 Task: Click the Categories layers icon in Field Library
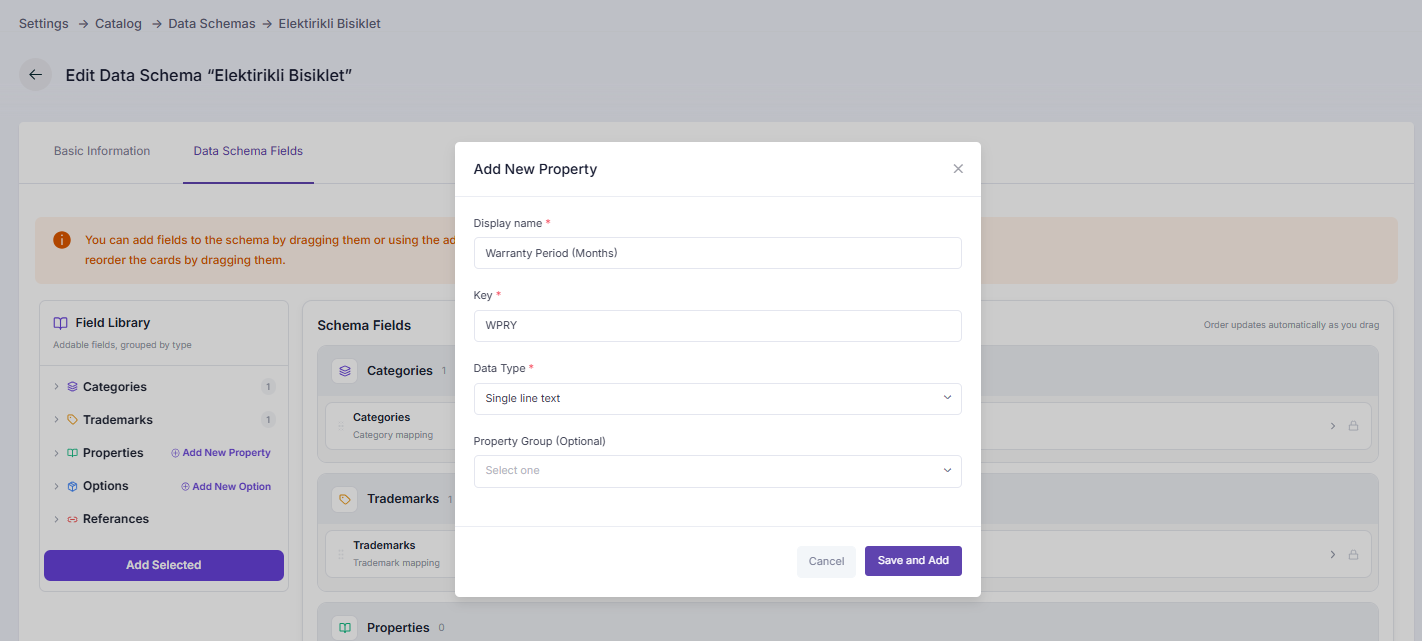pyautogui.click(x=72, y=387)
